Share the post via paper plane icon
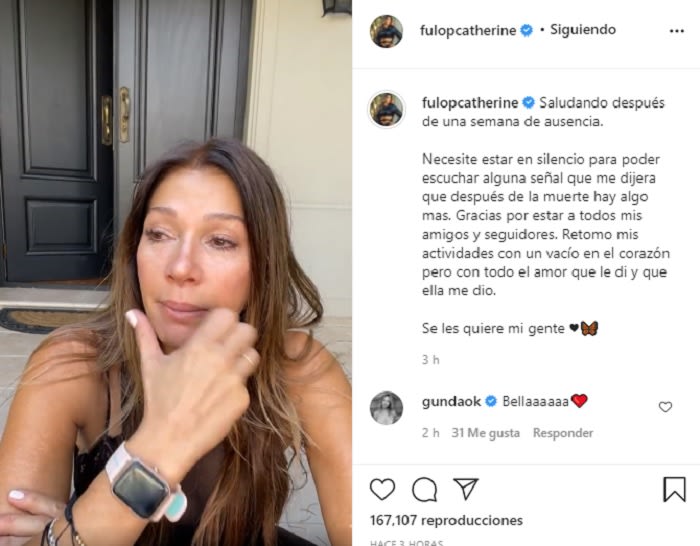 click(x=466, y=488)
